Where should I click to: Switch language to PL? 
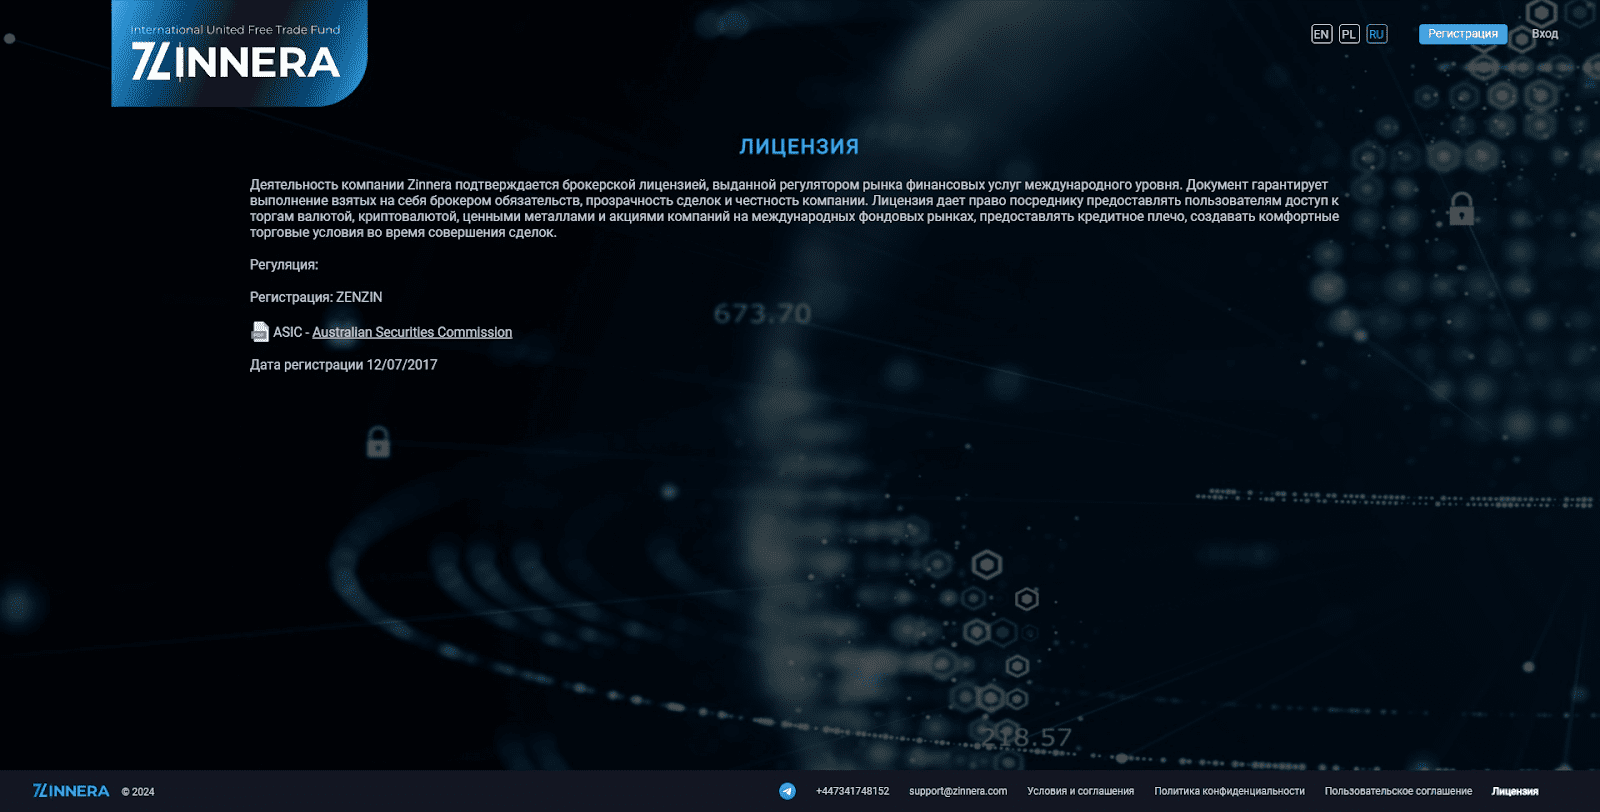(x=1349, y=34)
